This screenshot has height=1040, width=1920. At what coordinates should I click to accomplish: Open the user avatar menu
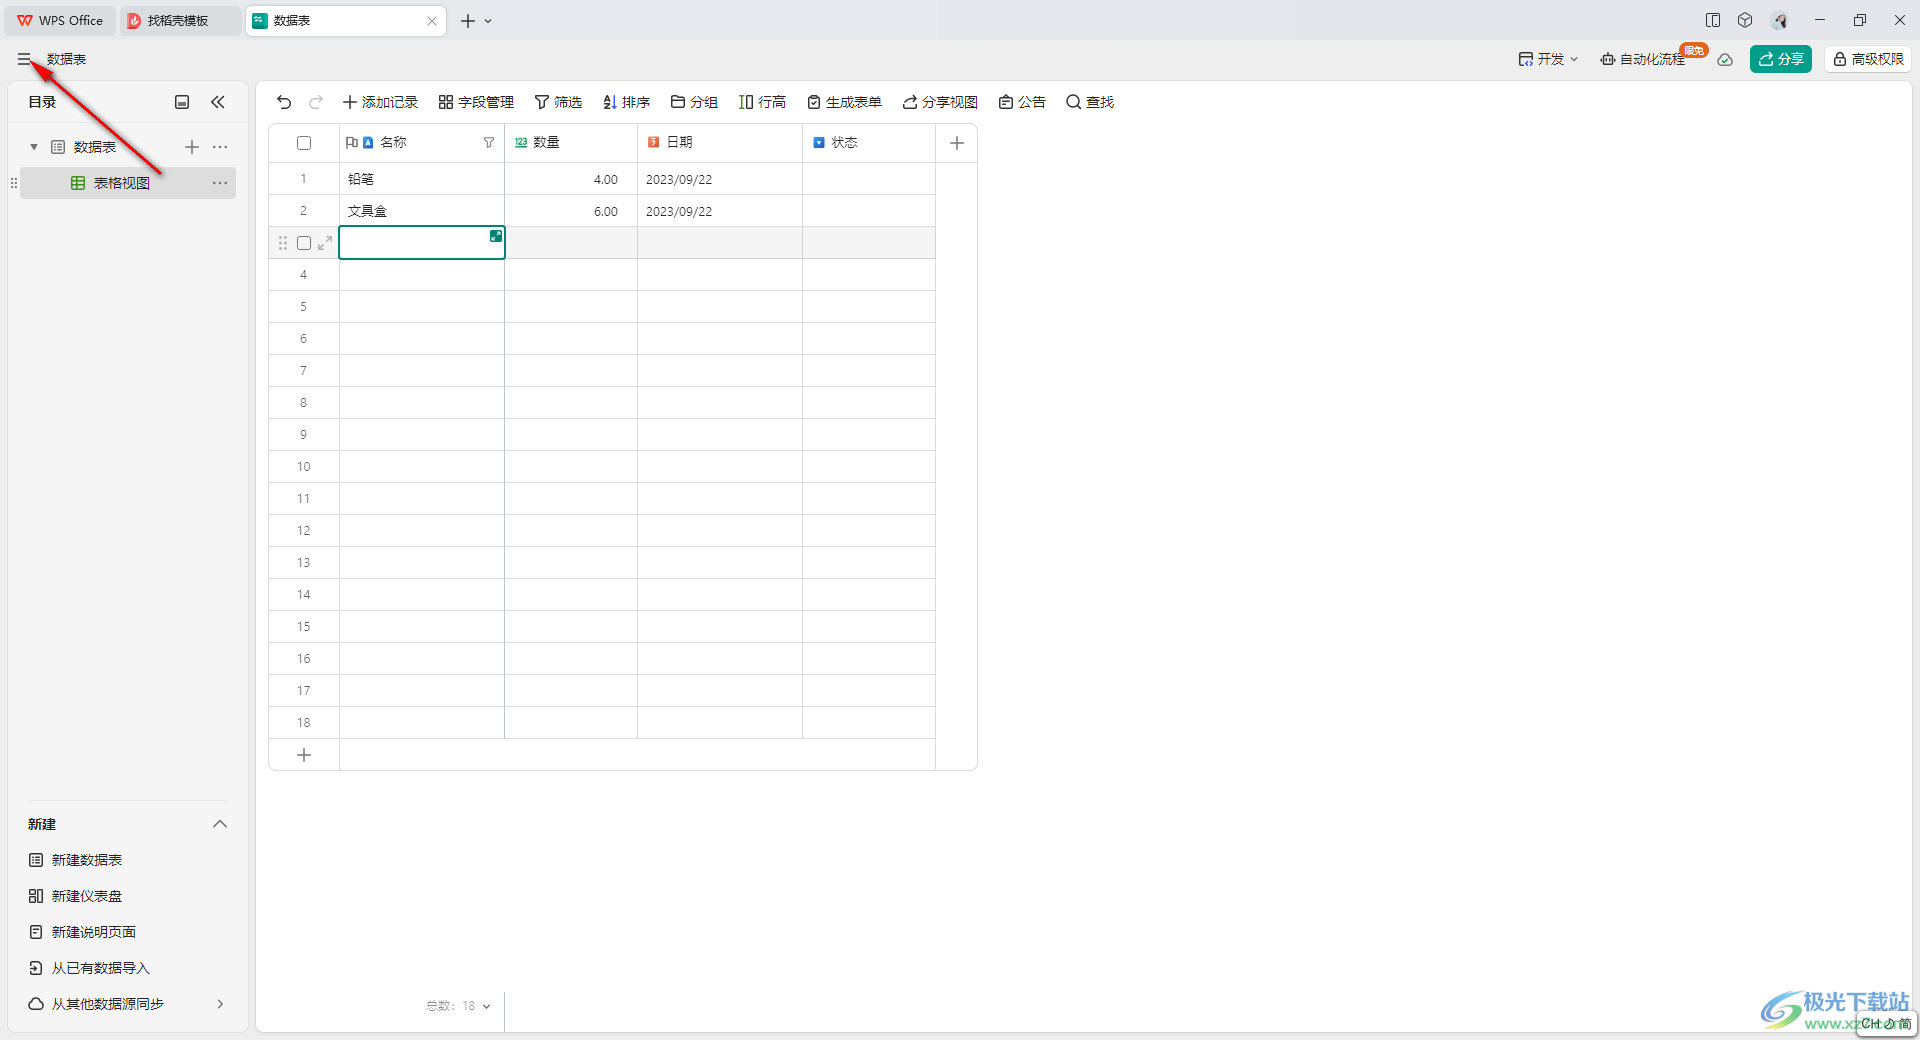click(x=1780, y=20)
